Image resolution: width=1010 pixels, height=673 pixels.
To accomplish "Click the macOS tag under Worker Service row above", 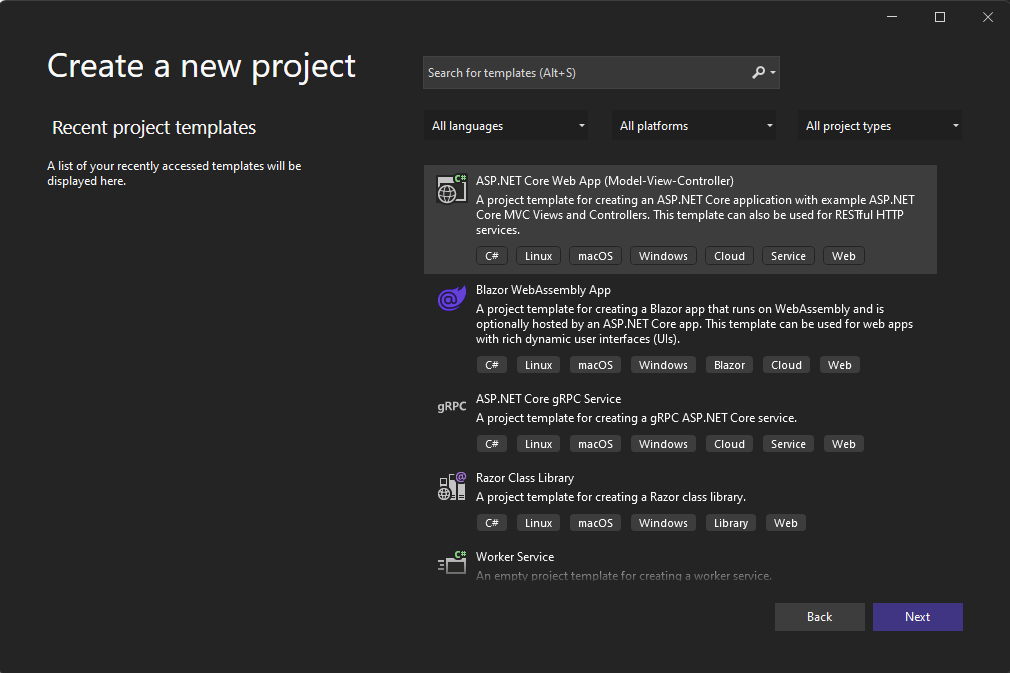I will 595,522.
